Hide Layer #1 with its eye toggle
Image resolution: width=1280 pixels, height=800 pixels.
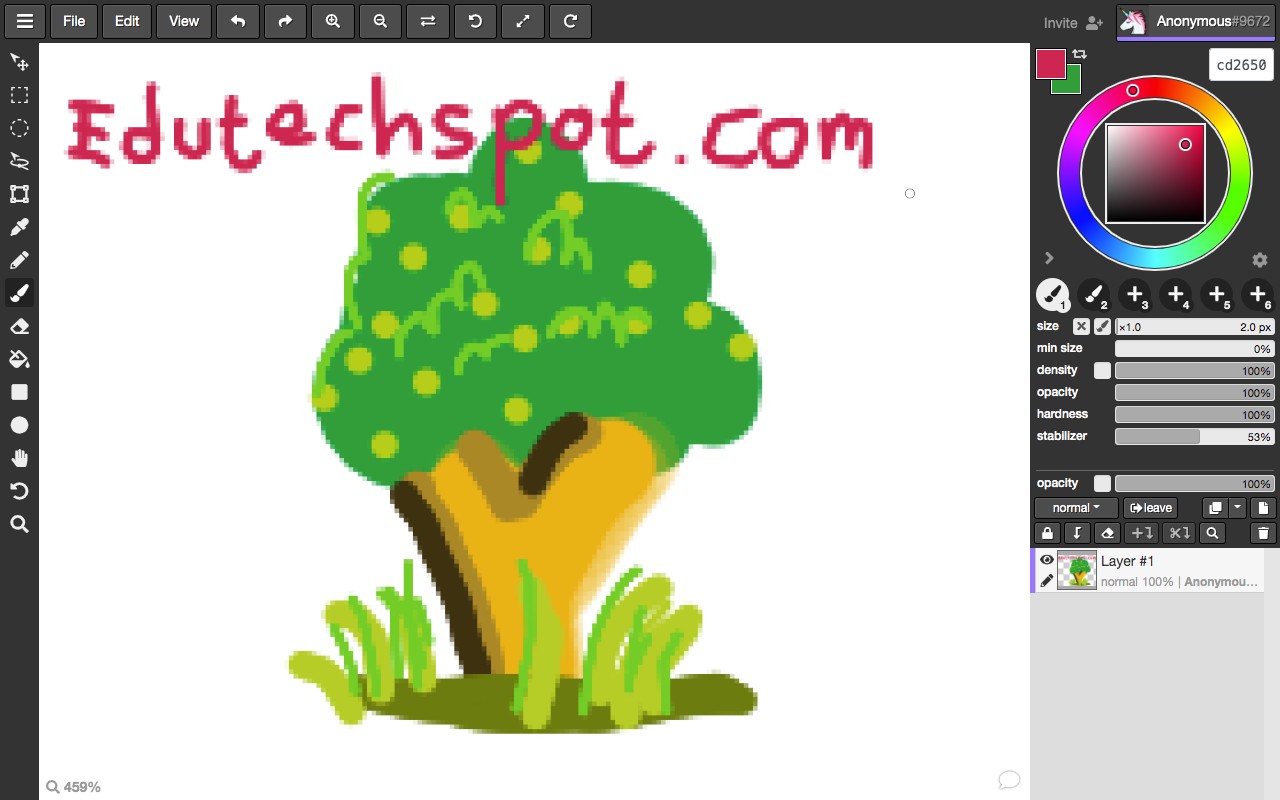click(x=1046, y=559)
